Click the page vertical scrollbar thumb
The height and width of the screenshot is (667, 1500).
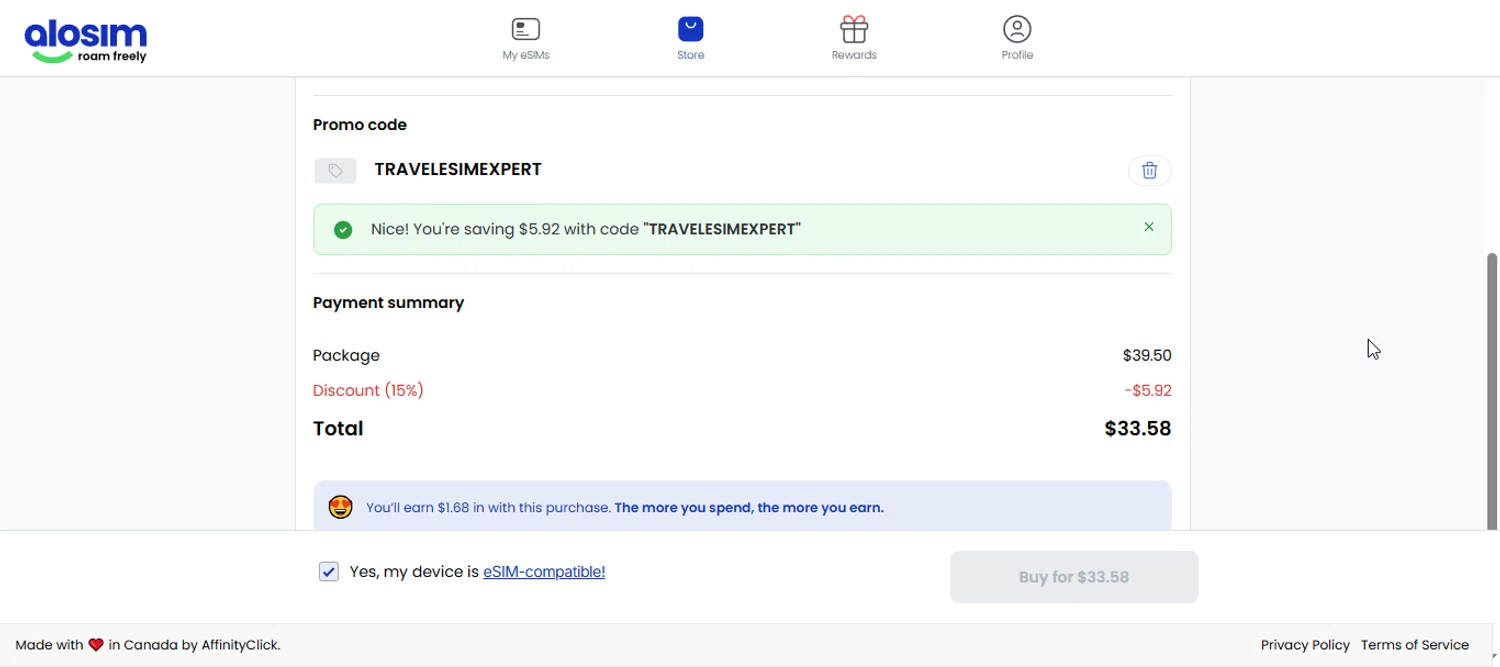tap(1492, 390)
